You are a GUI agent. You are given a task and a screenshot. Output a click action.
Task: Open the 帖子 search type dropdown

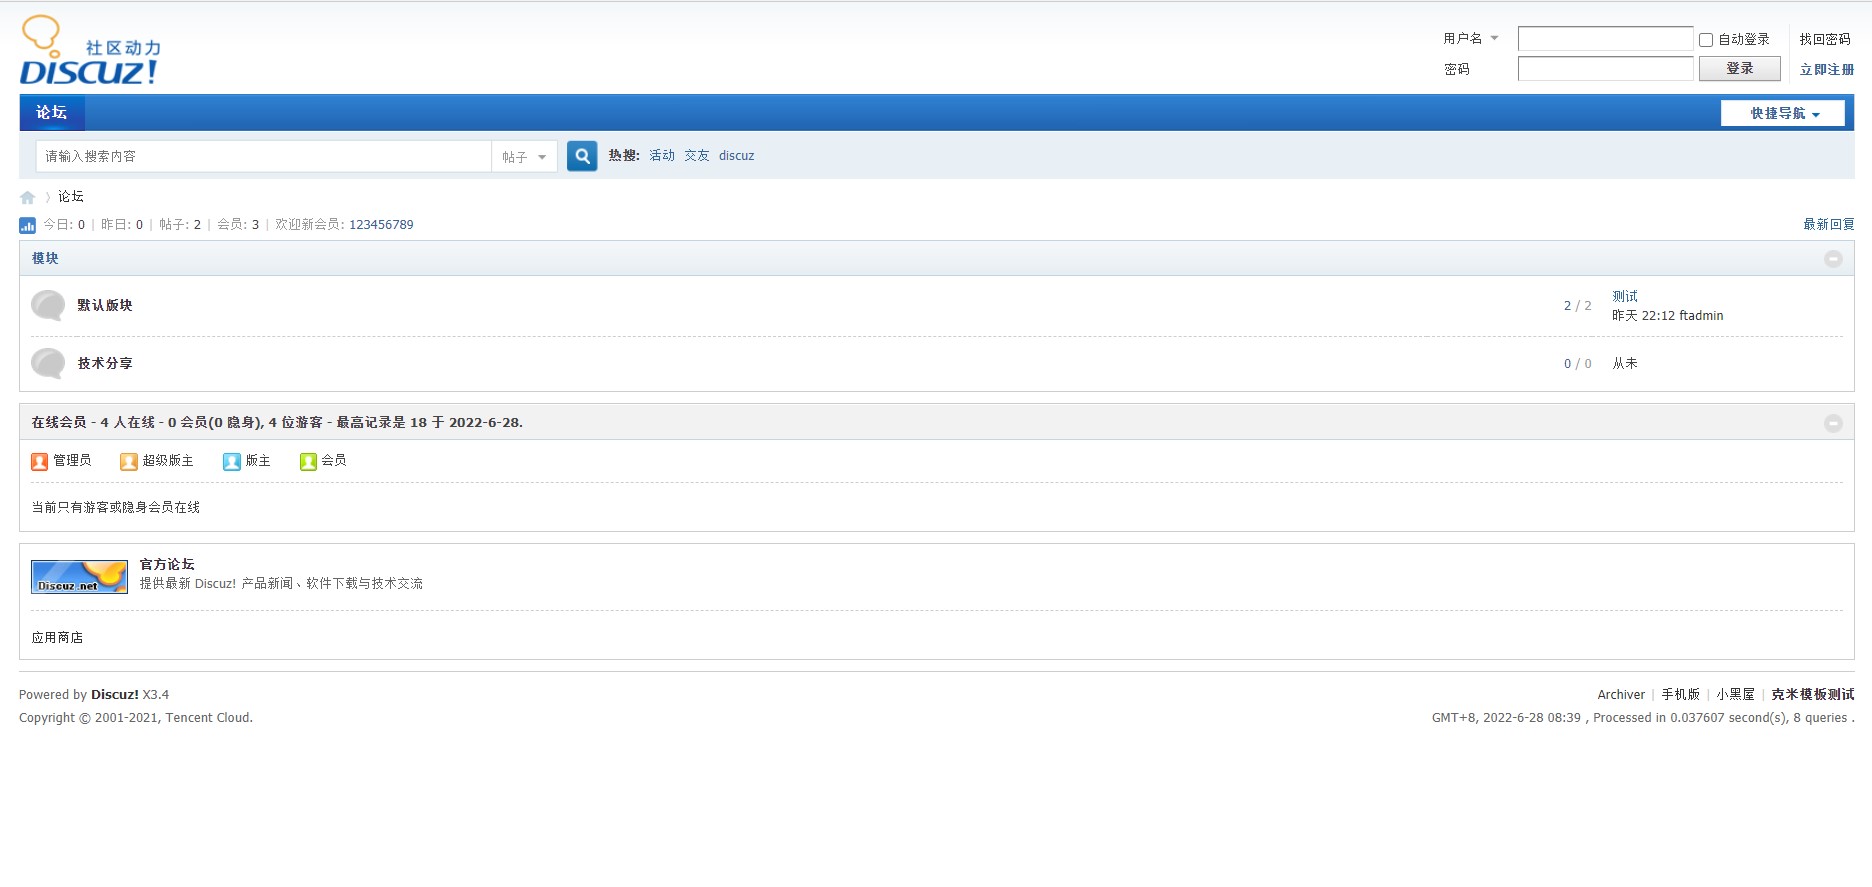[x=524, y=157]
